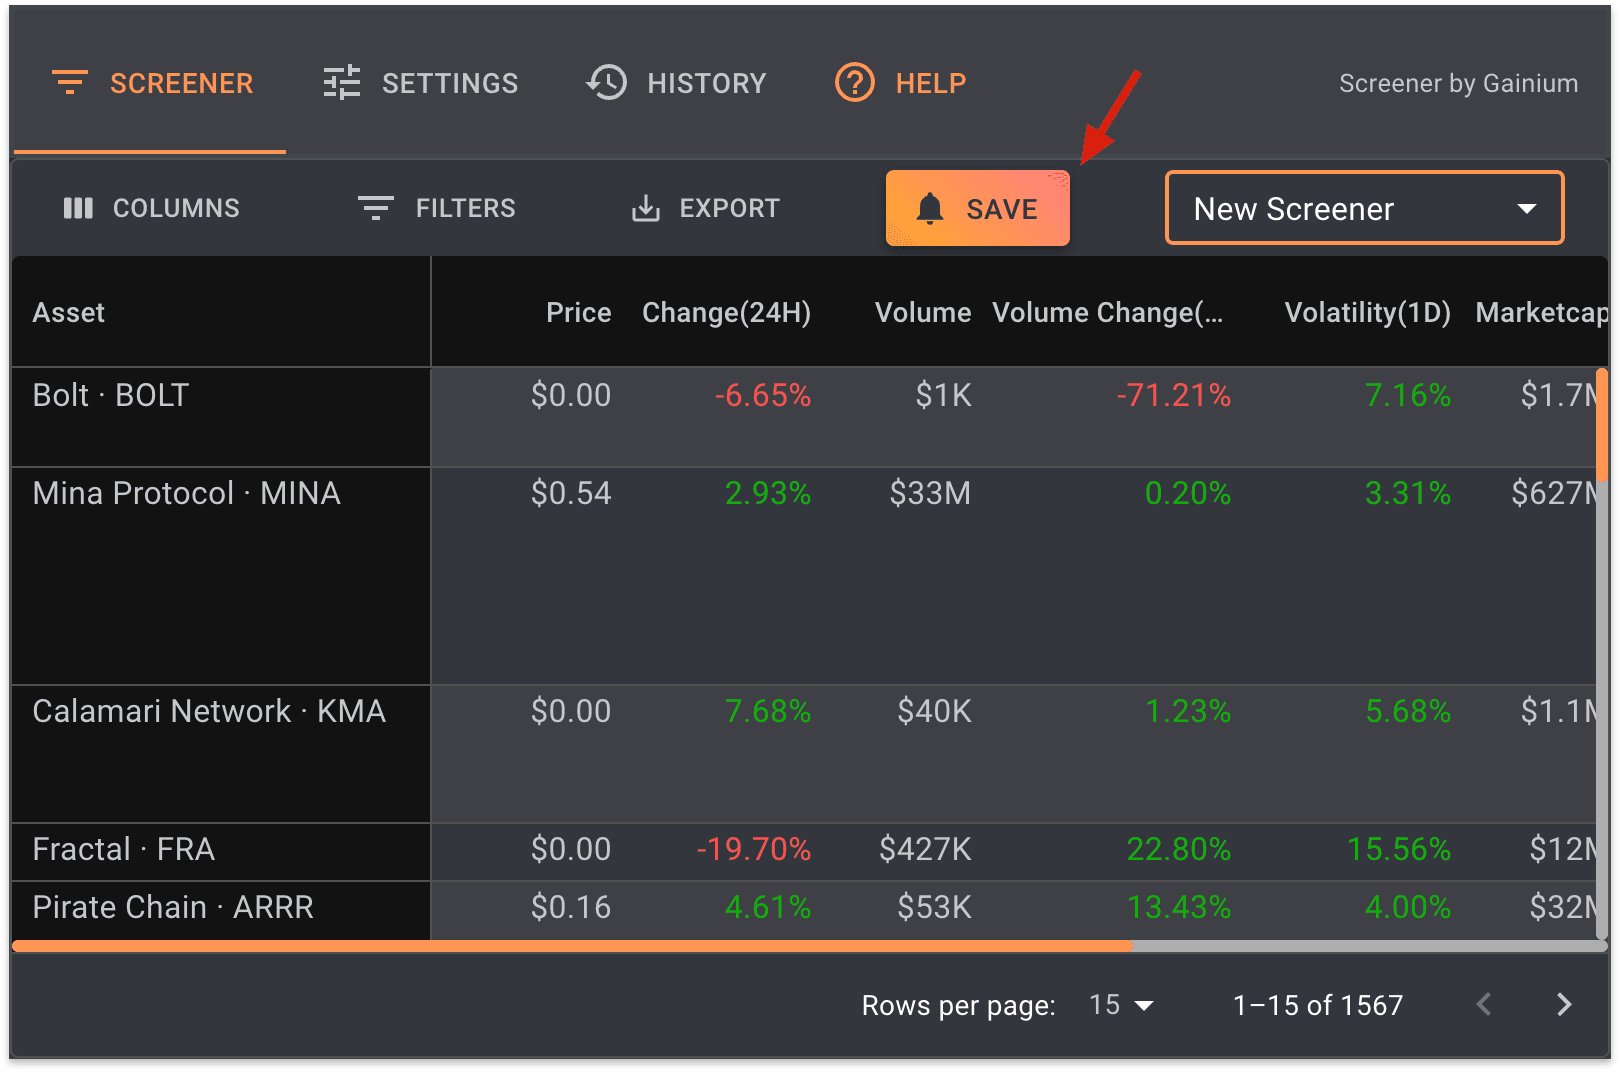Screen dimensions: 1620x1072
Task: Open the History tab
Action: pos(676,83)
